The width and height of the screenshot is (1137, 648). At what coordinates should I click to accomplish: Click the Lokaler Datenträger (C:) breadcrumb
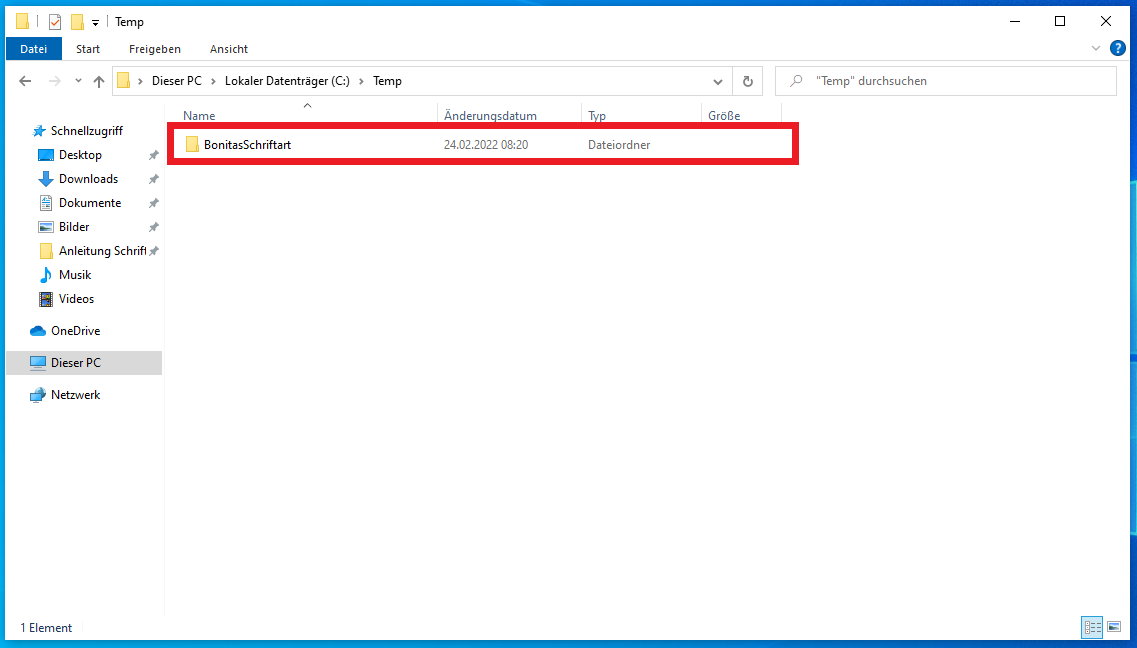tap(286, 81)
